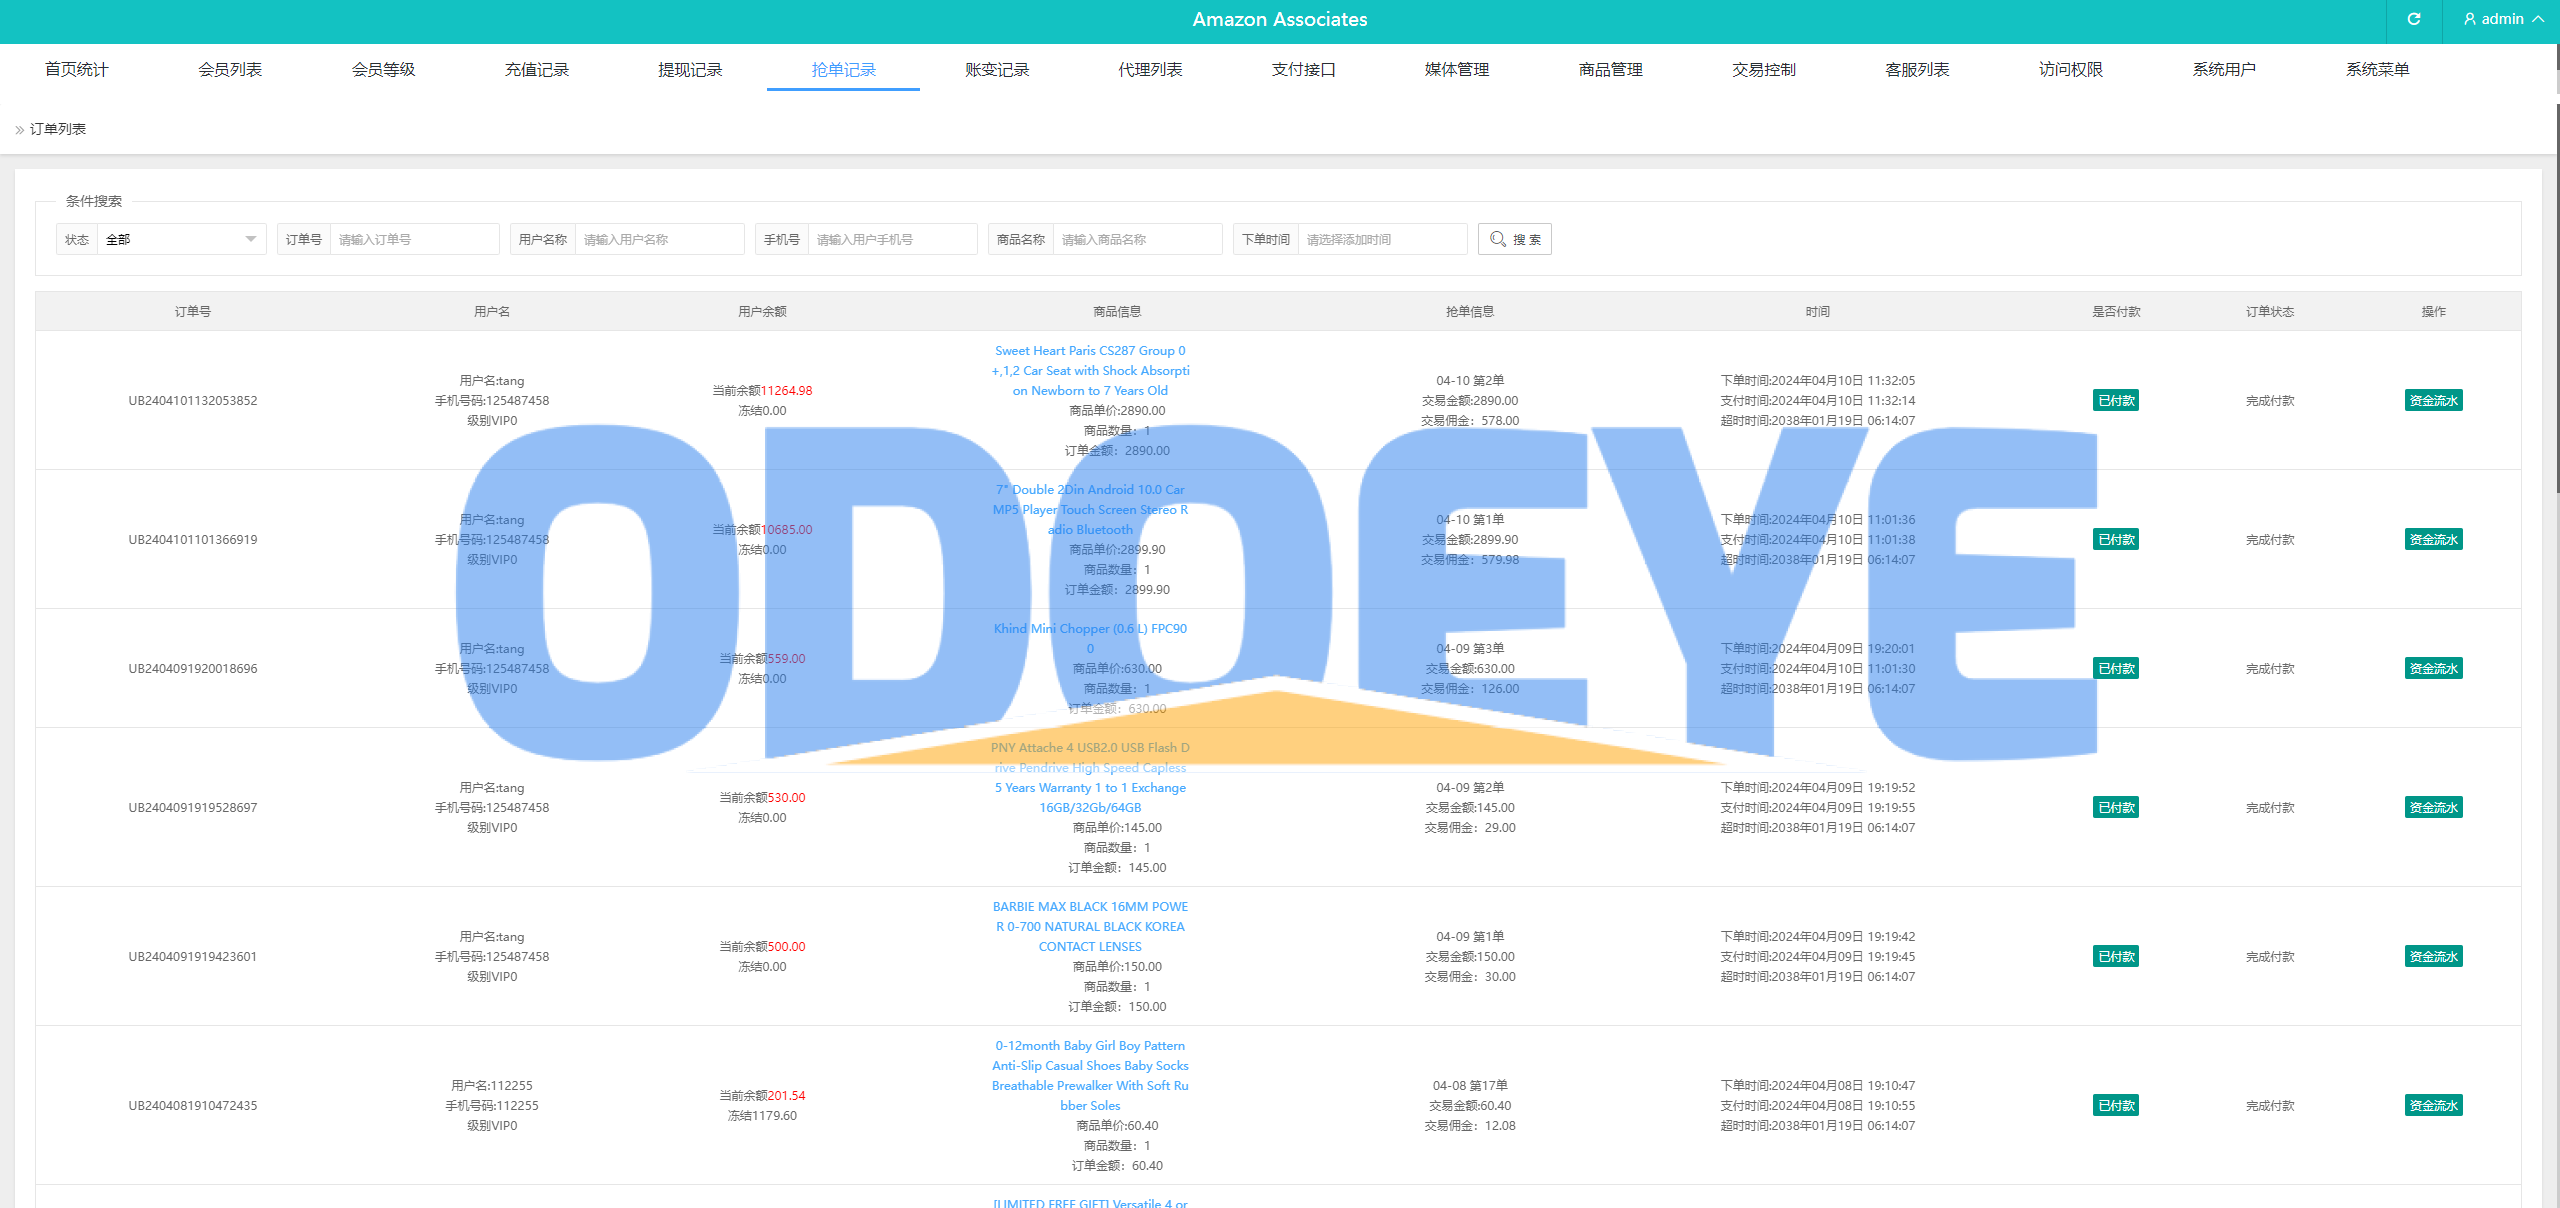This screenshot has width=2560, height=1208.
Task: Click balance value 201.54
Action: pyautogui.click(x=786, y=1096)
